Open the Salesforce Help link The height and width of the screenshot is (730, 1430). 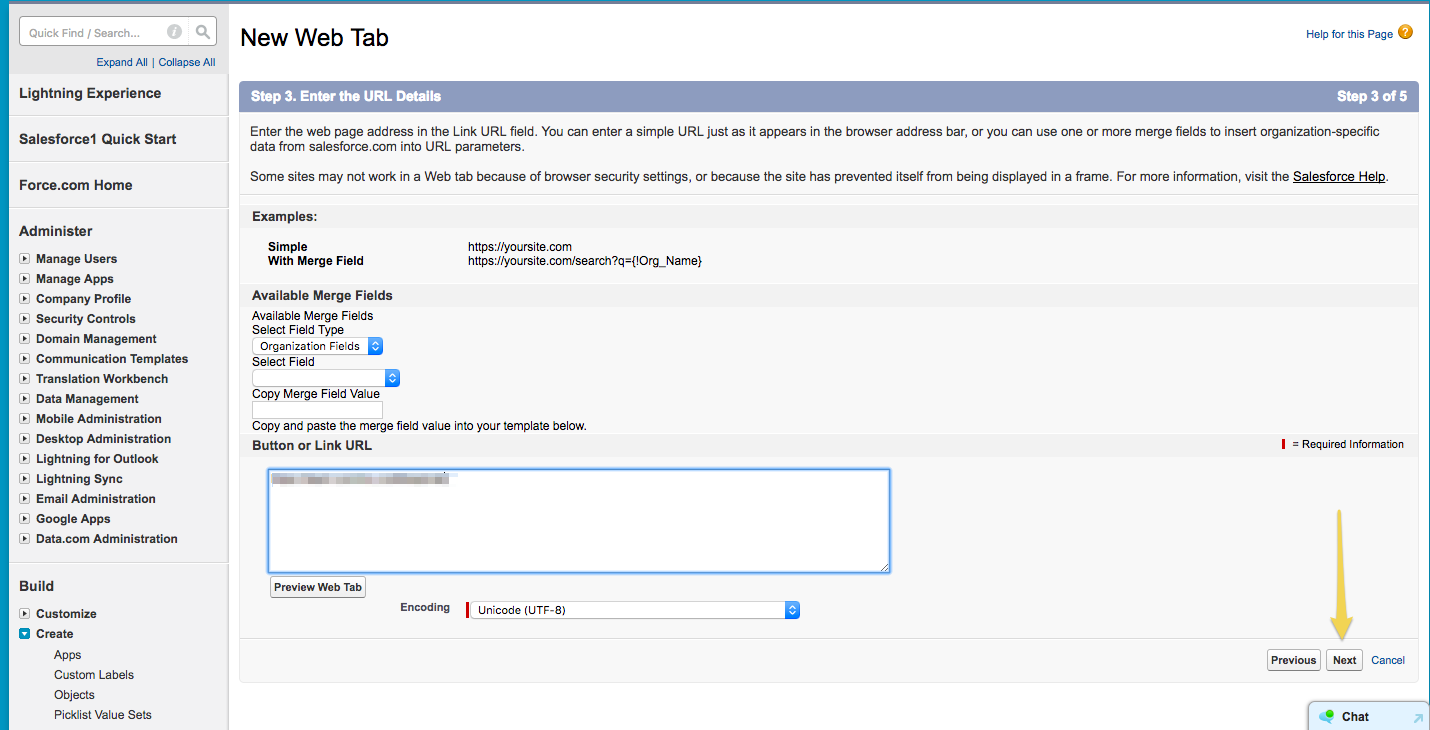coord(1339,176)
